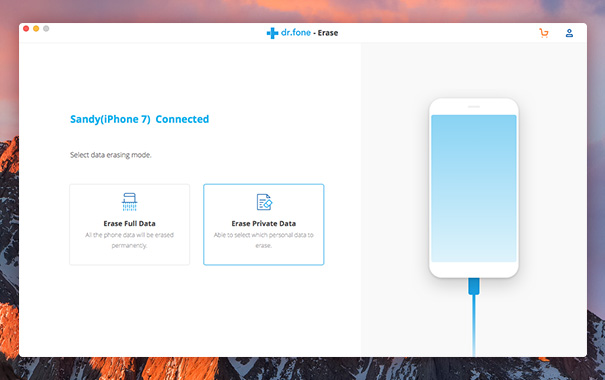Minimize the window with yellow button
Viewport: 605px width, 380px height.
(36, 29)
